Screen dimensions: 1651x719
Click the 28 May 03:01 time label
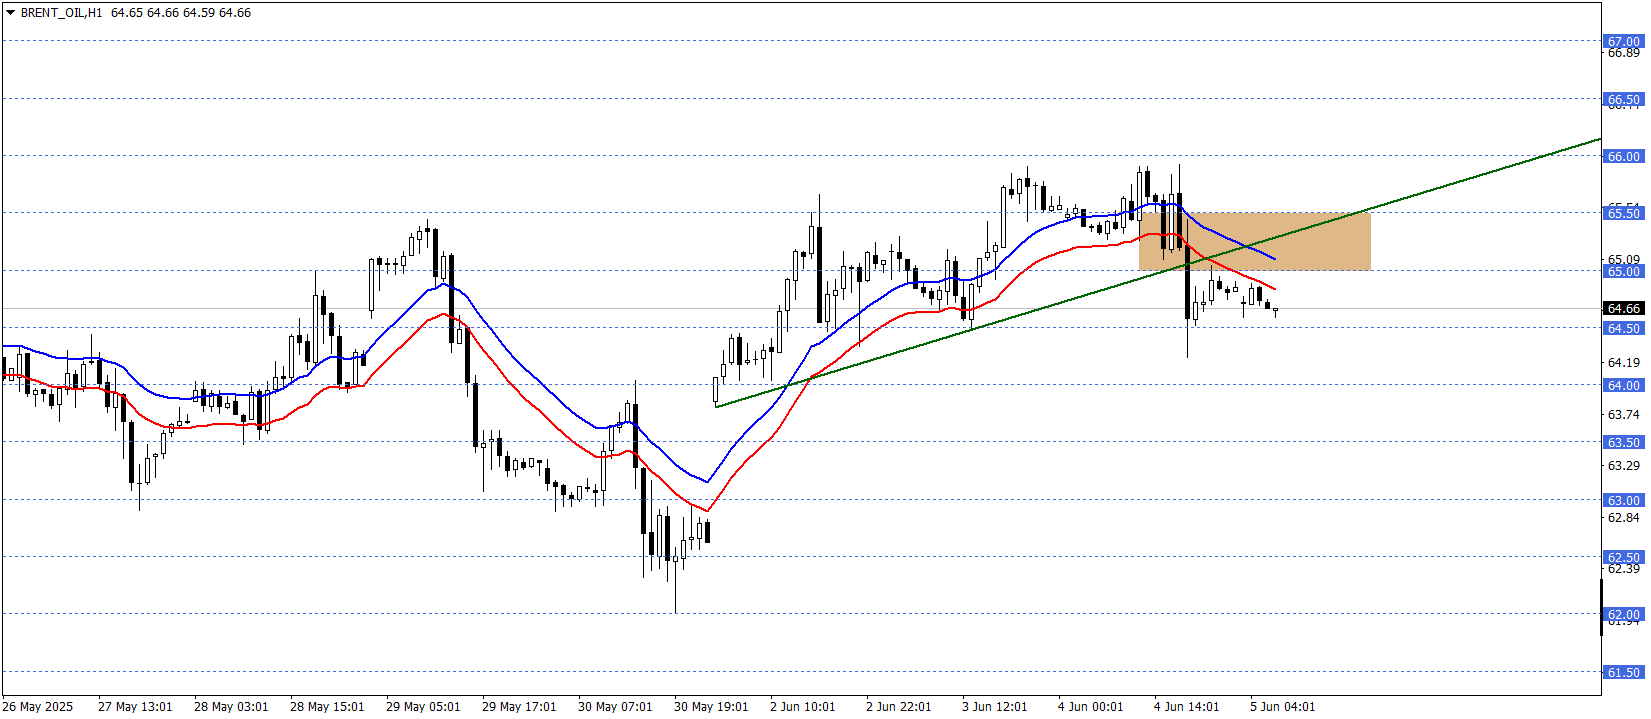click(231, 707)
